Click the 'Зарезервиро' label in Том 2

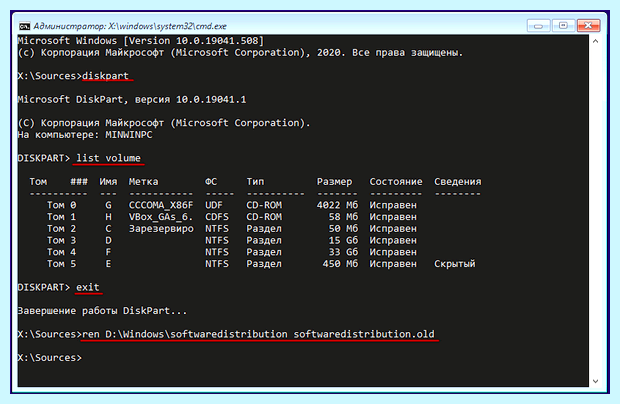(161, 229)
